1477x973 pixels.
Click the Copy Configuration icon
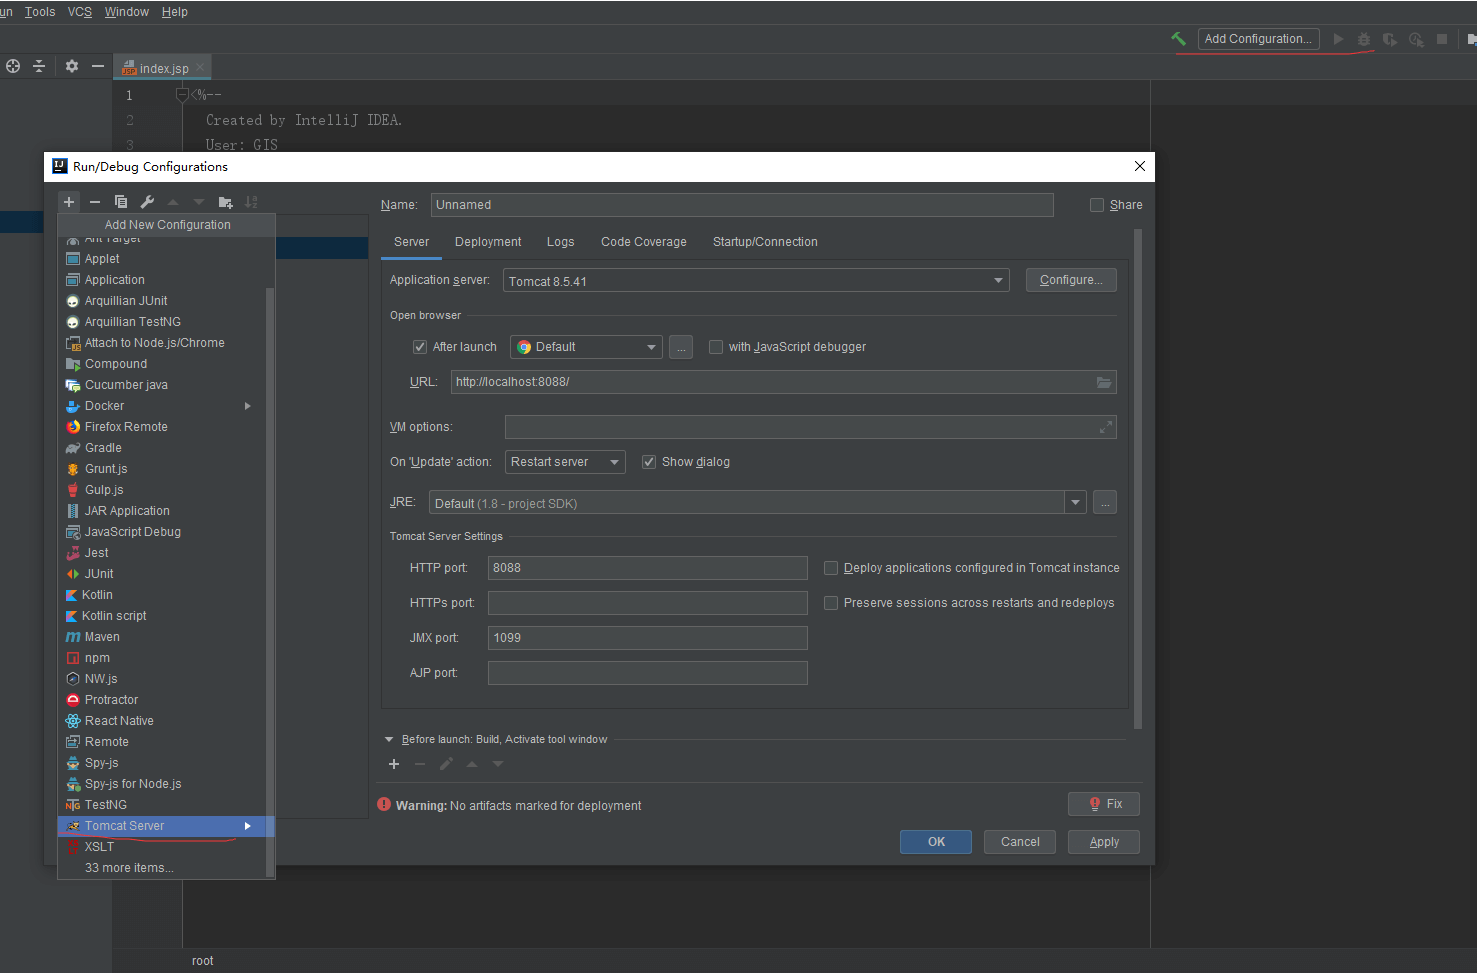point(121,202)
